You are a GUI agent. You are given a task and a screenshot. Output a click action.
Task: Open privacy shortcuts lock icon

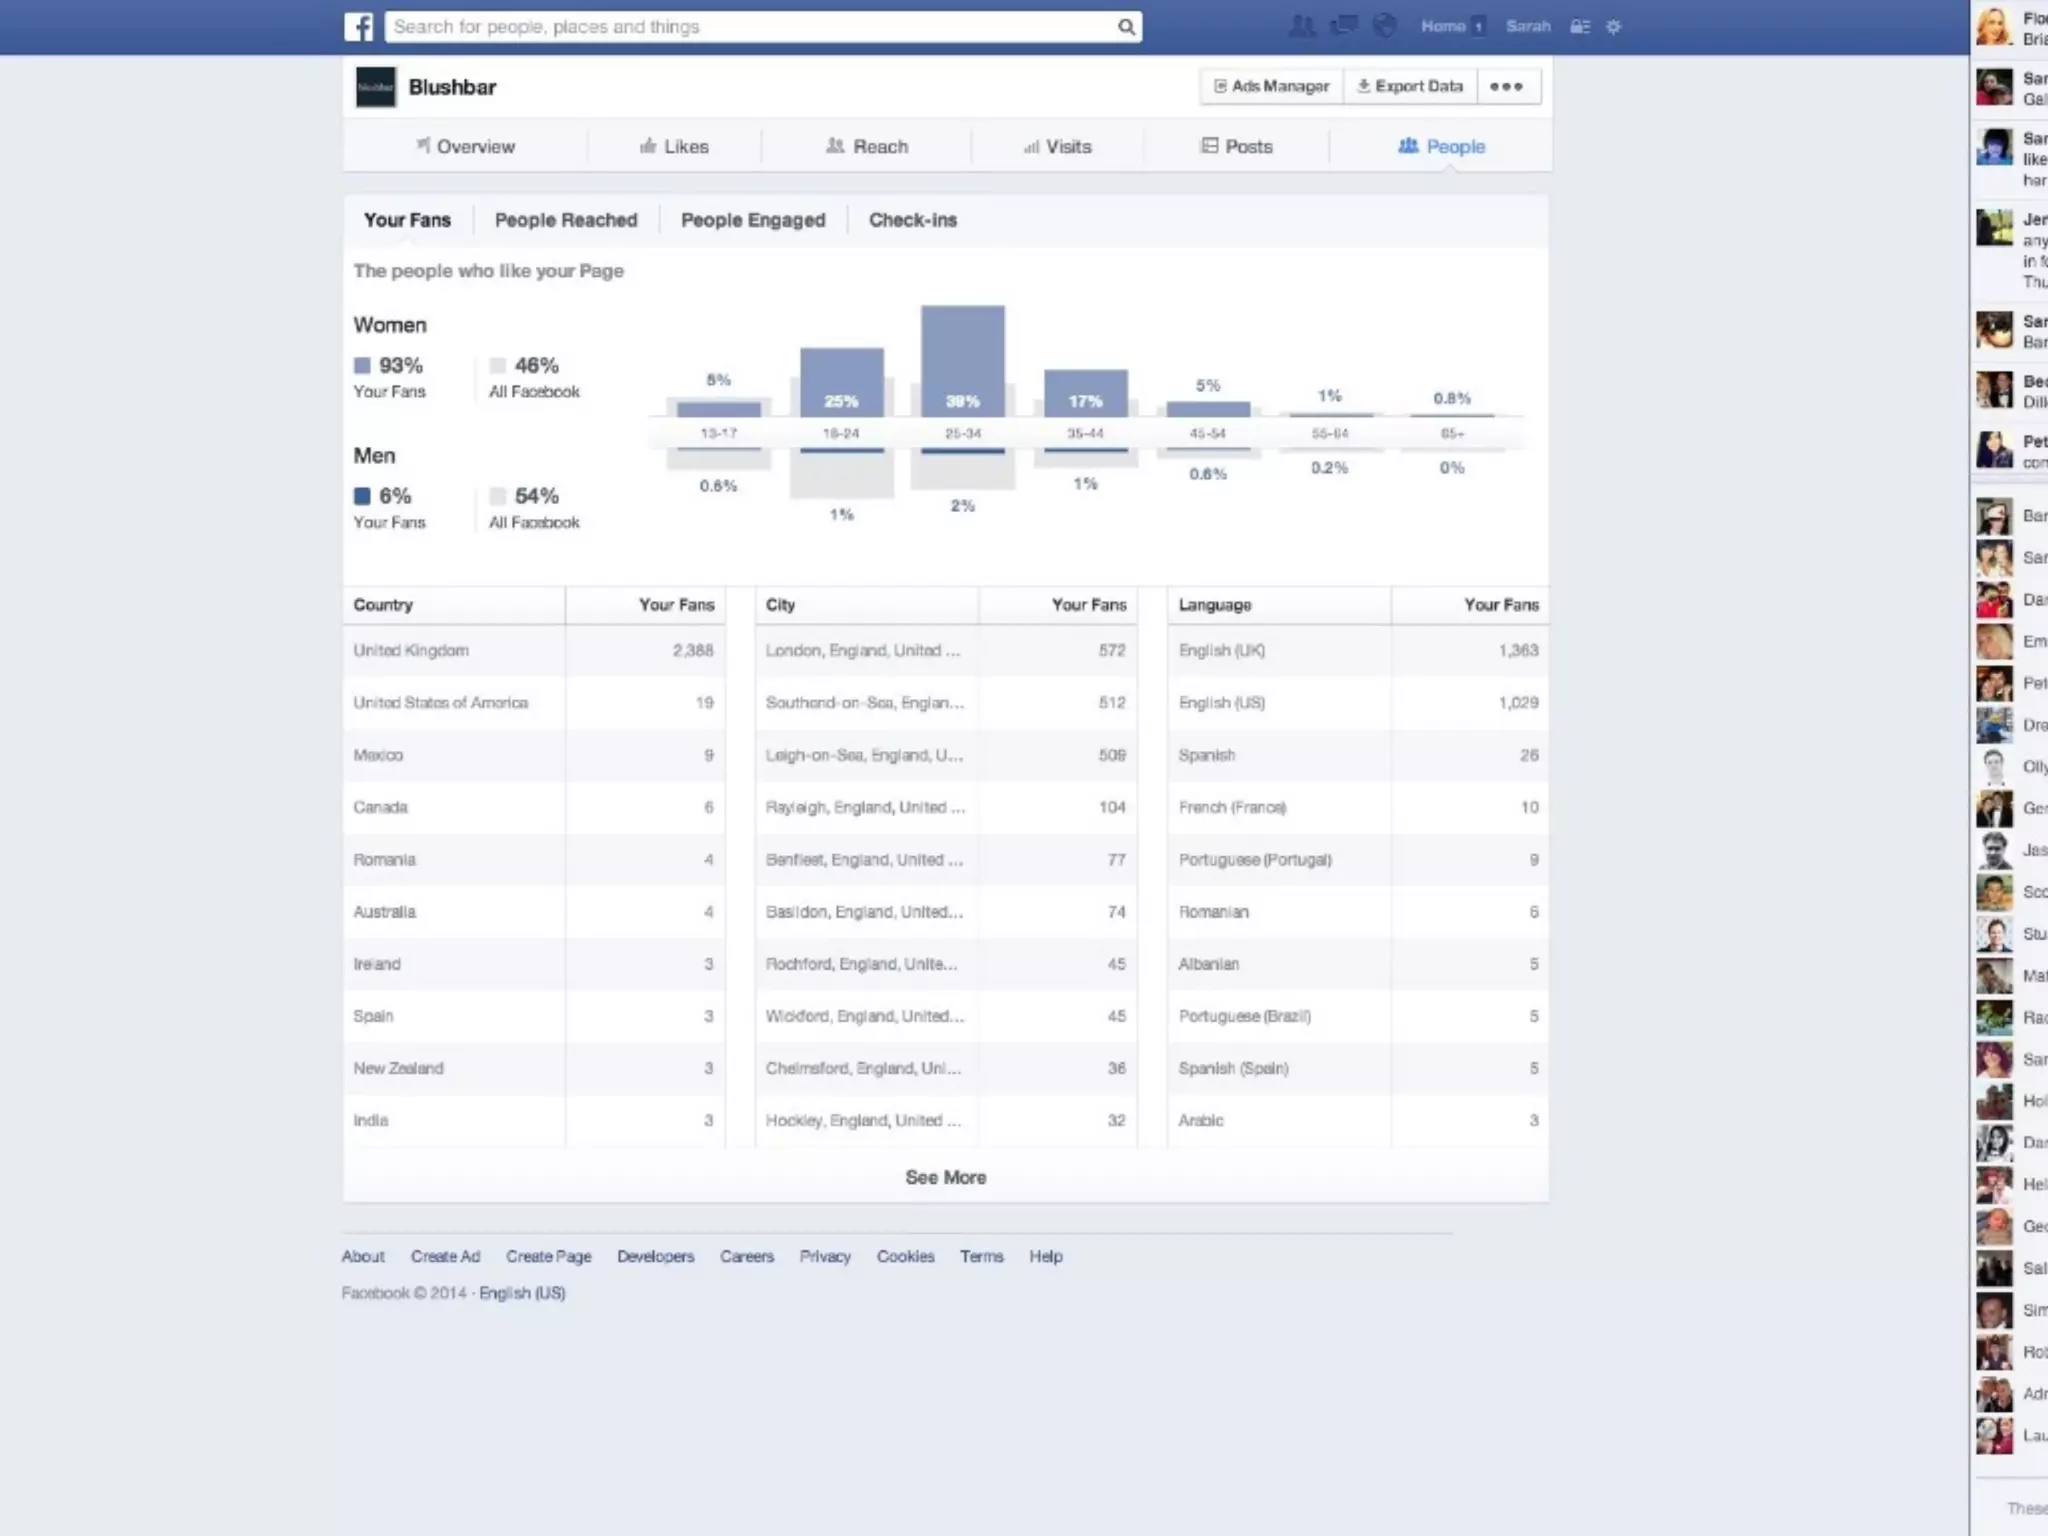(x=1580, y=27)
